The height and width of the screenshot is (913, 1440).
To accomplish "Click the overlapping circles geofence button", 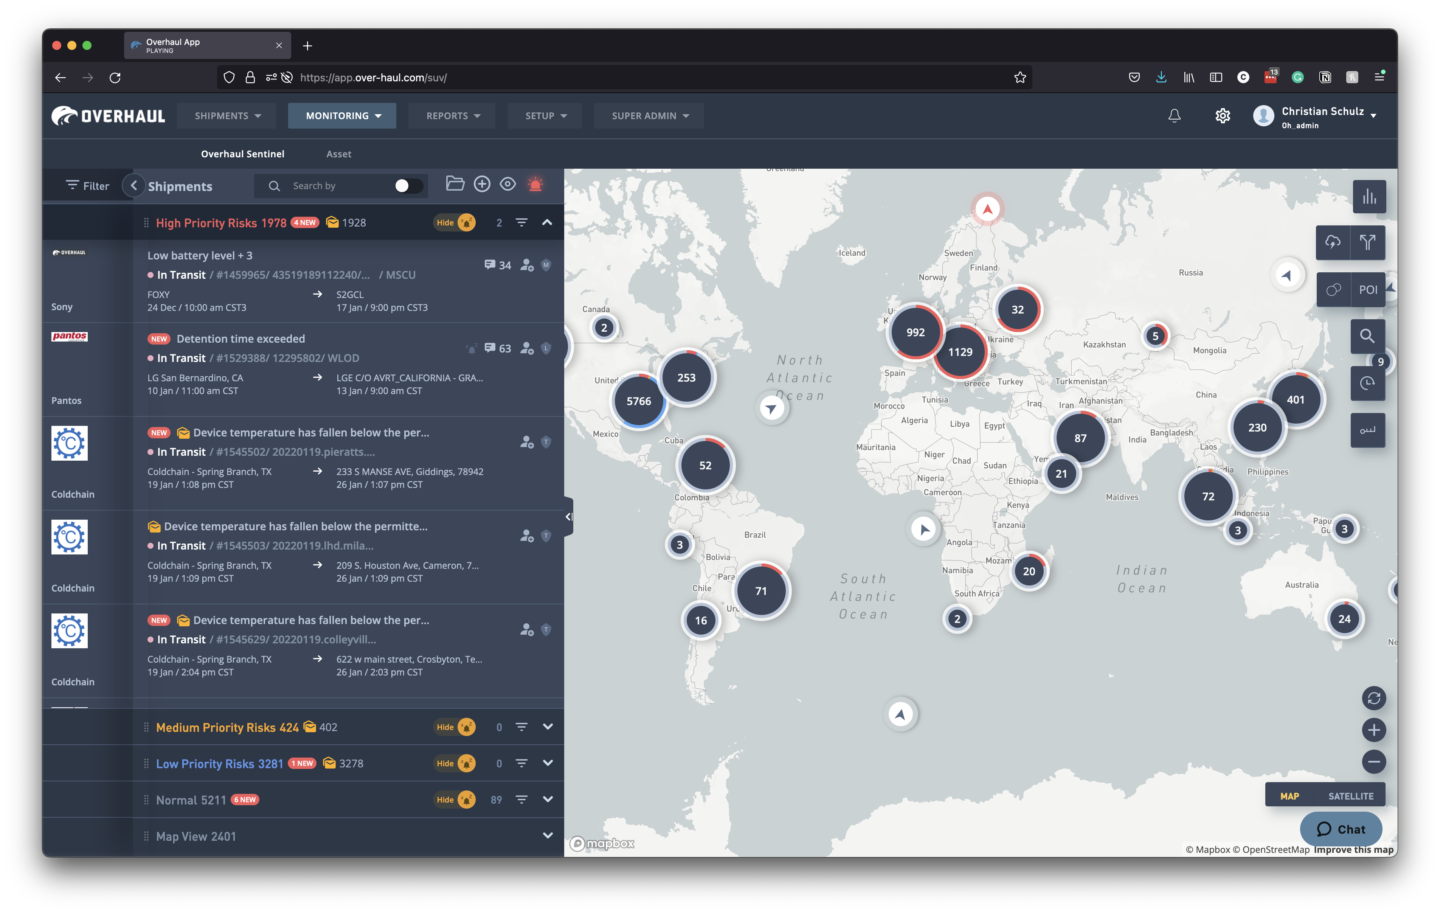I will (x=1333, y=289).
